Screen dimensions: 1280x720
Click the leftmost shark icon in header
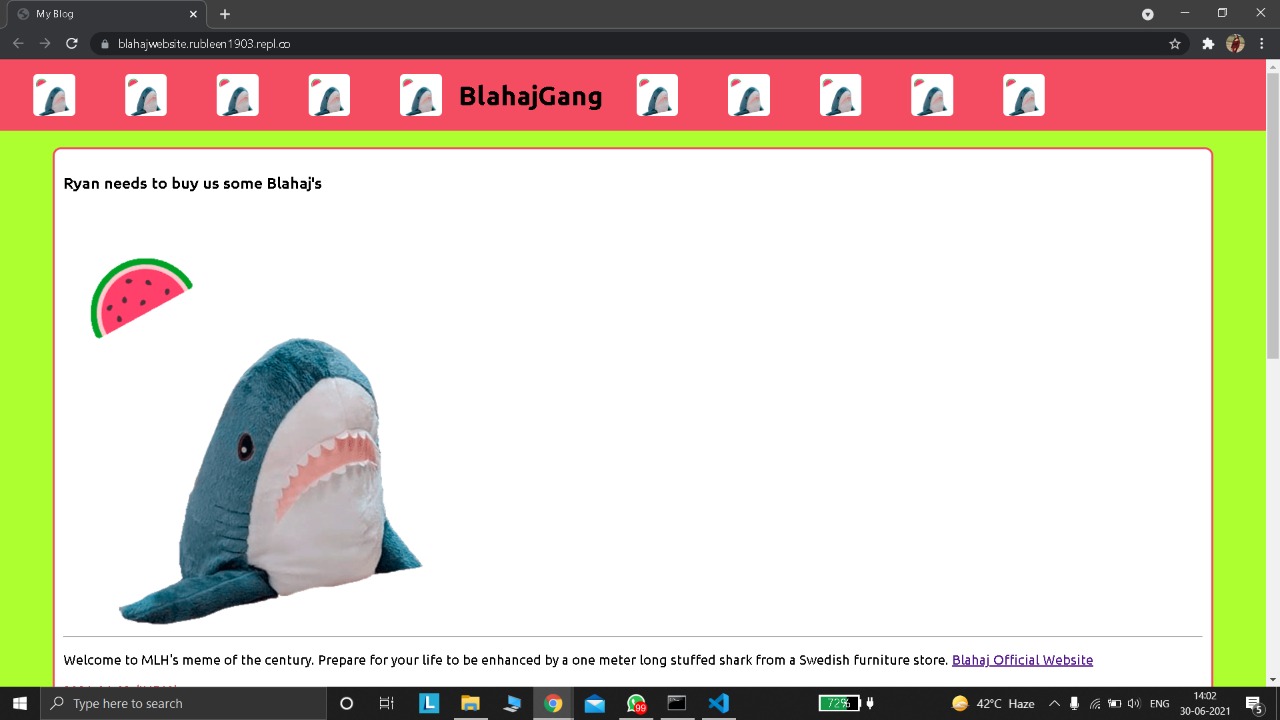click(x=54, y=96)
